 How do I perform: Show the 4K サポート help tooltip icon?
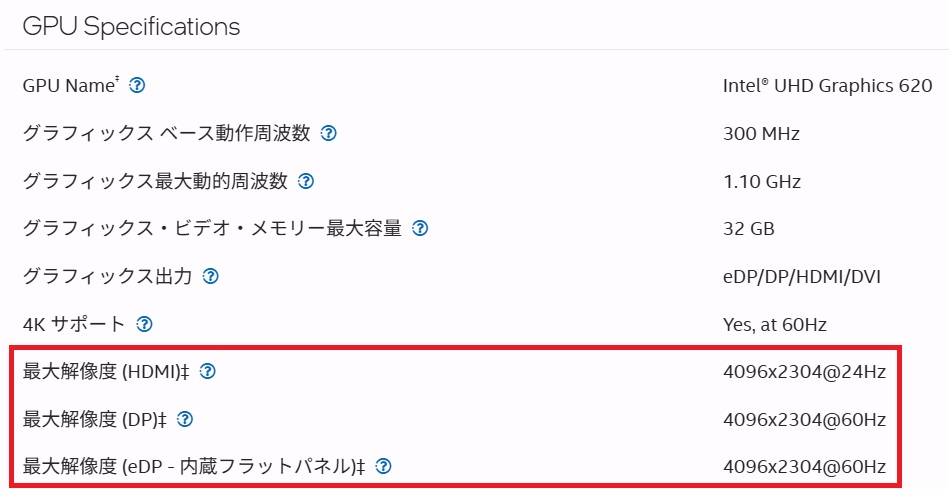[x=144, y=324]
